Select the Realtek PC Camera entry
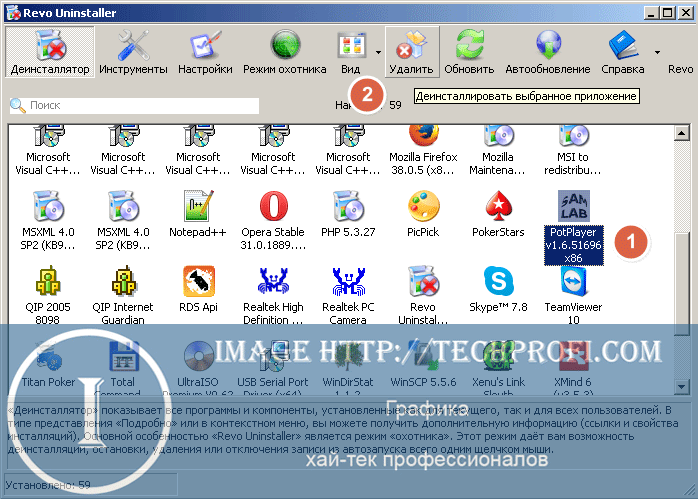The image size is (698, 499). pos(348,295)
